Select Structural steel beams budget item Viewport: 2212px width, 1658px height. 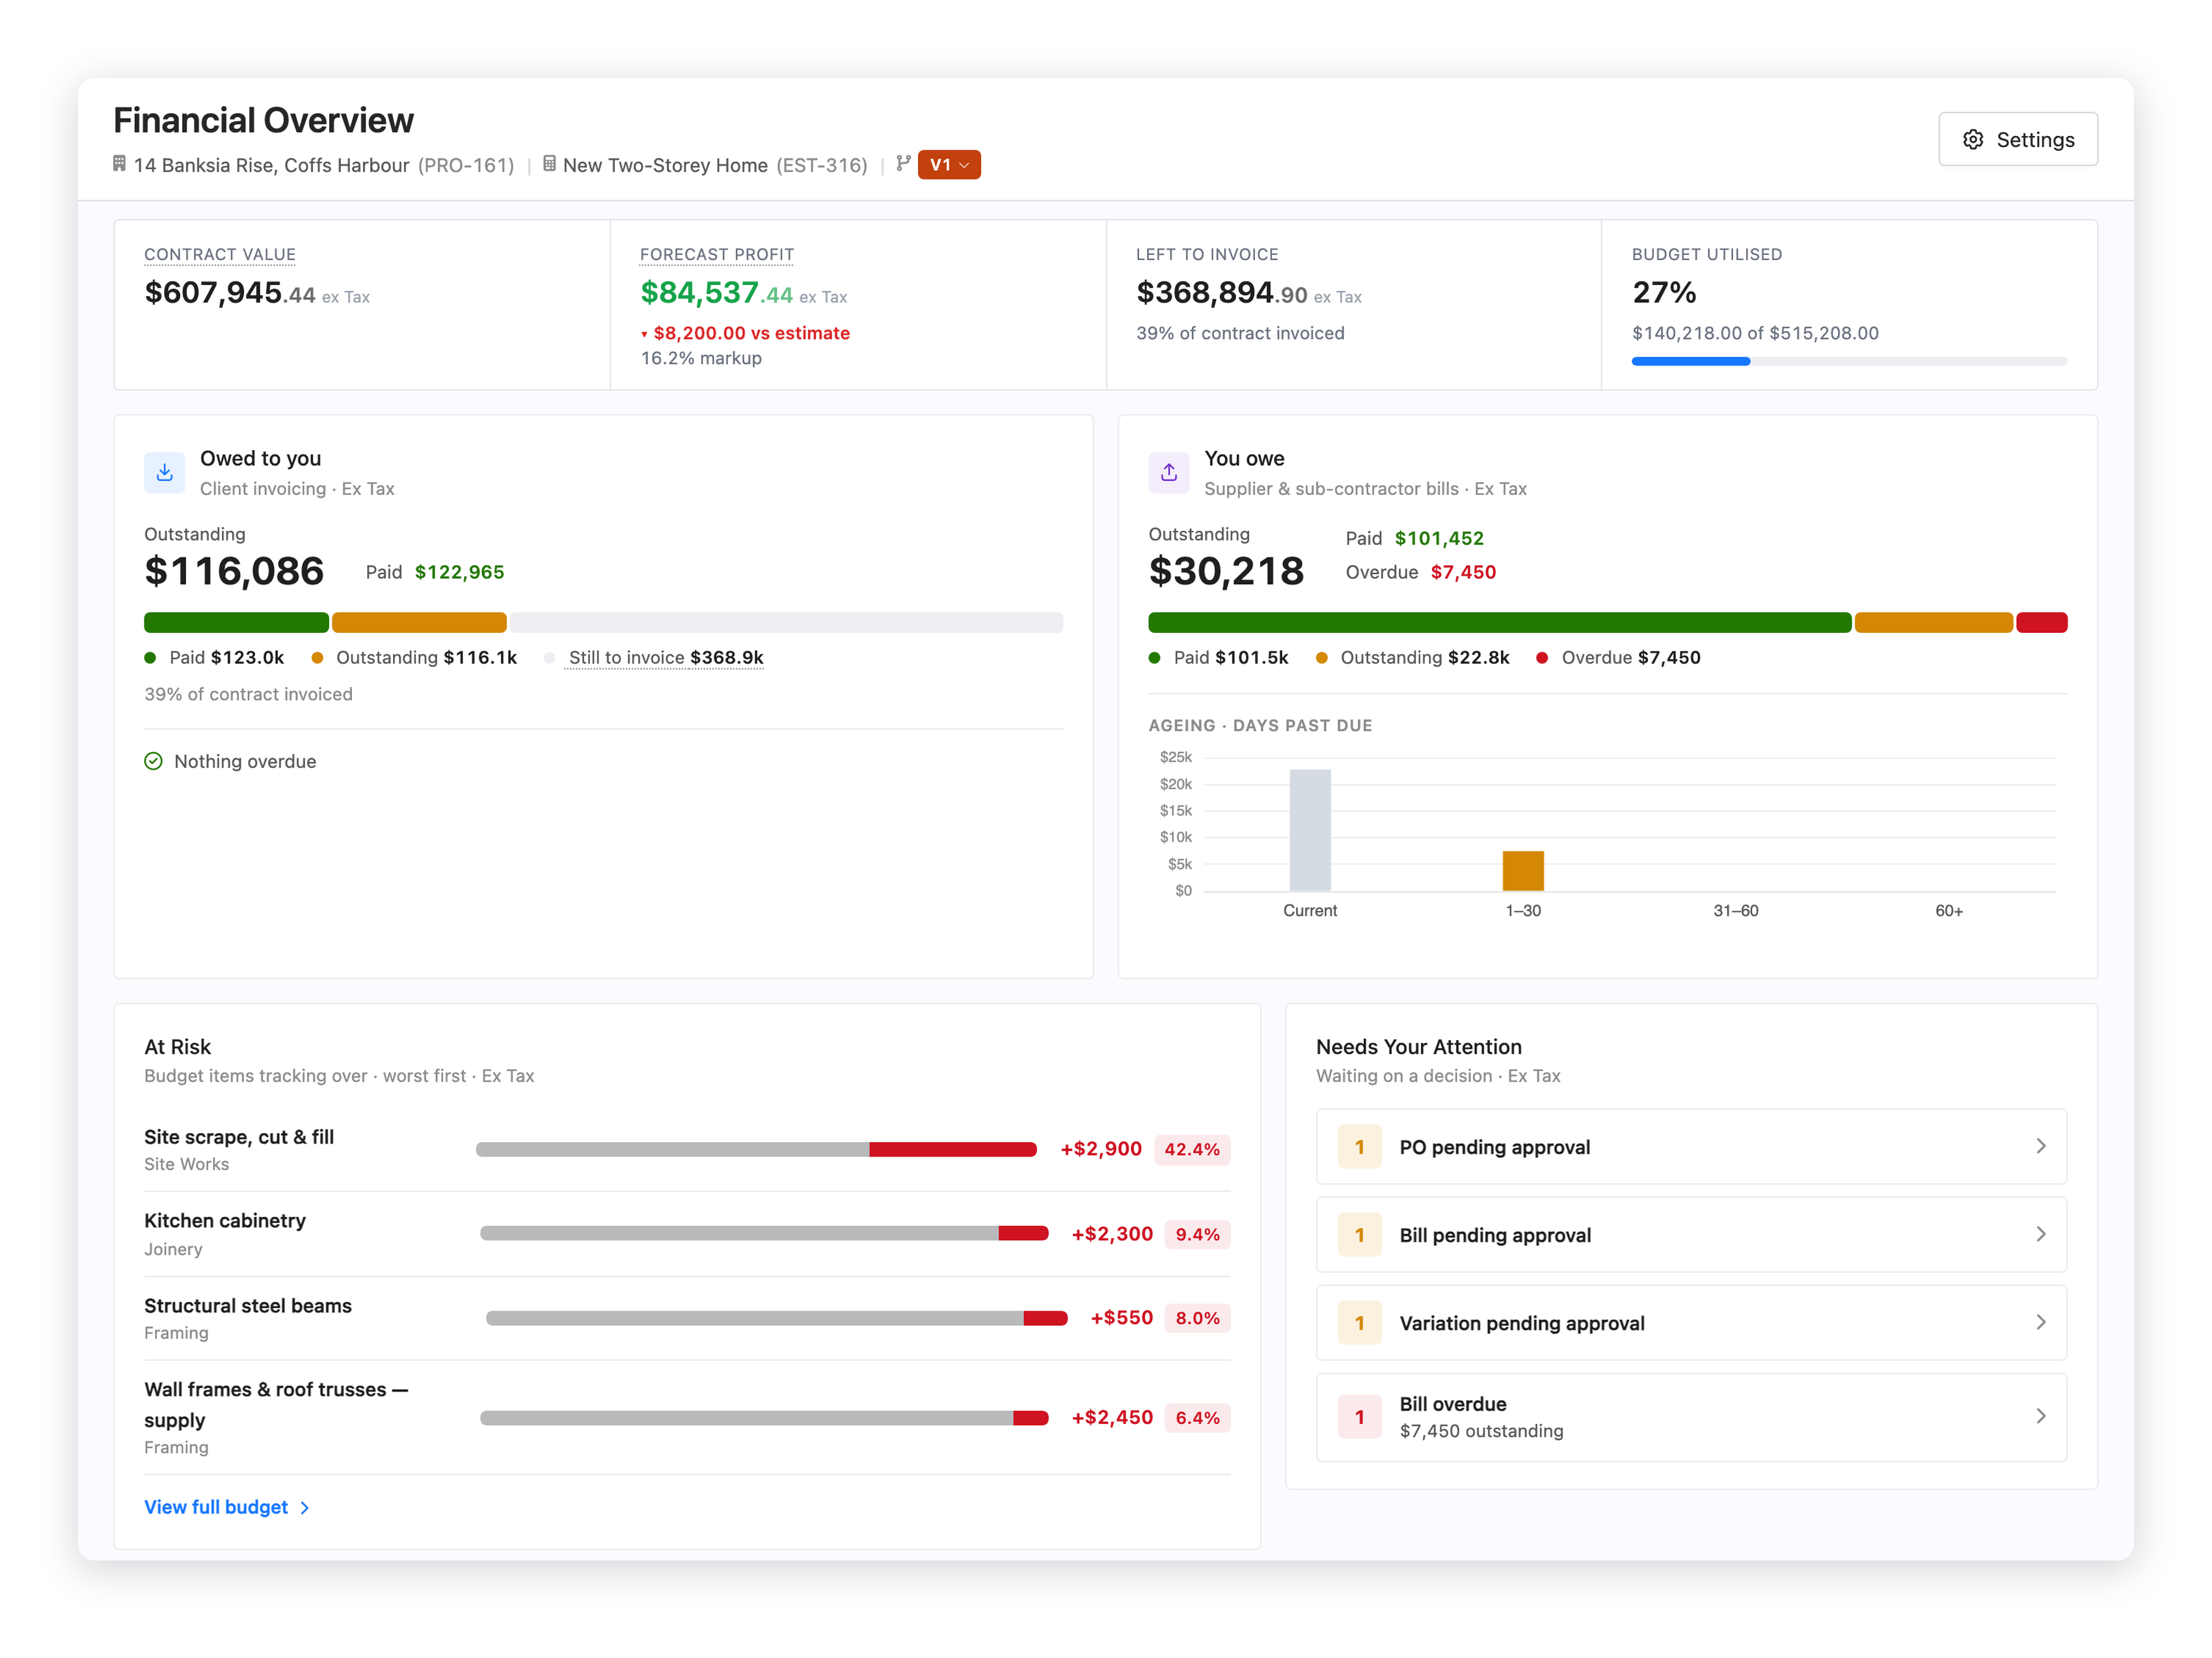[x=687, y=1318]
